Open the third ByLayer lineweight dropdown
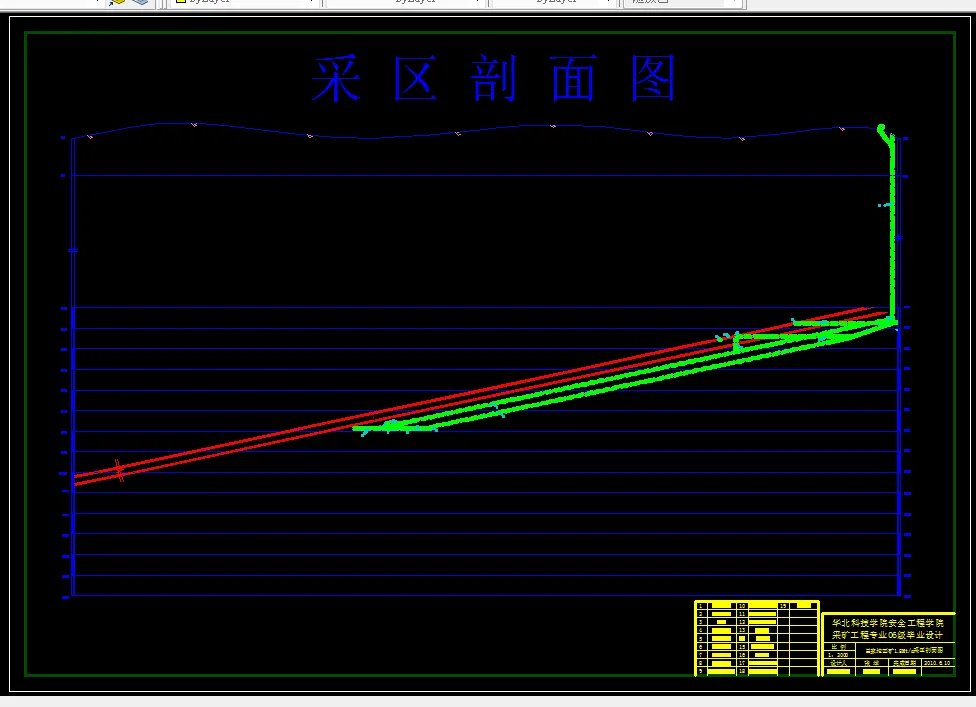Screen dimensions: 976x707 (554, 2)
